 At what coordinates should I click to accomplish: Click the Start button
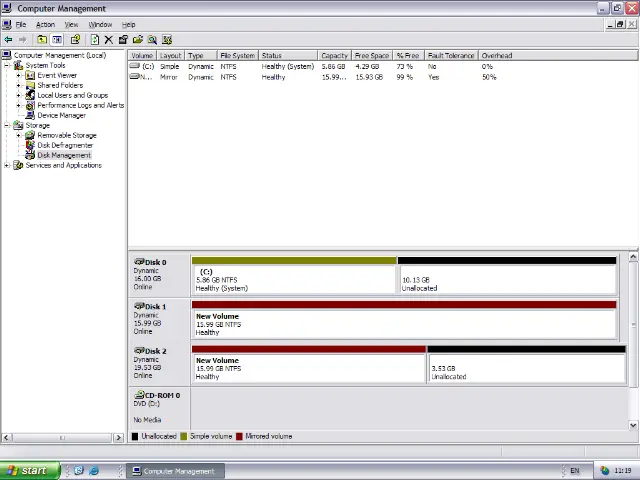coord(29,471)
